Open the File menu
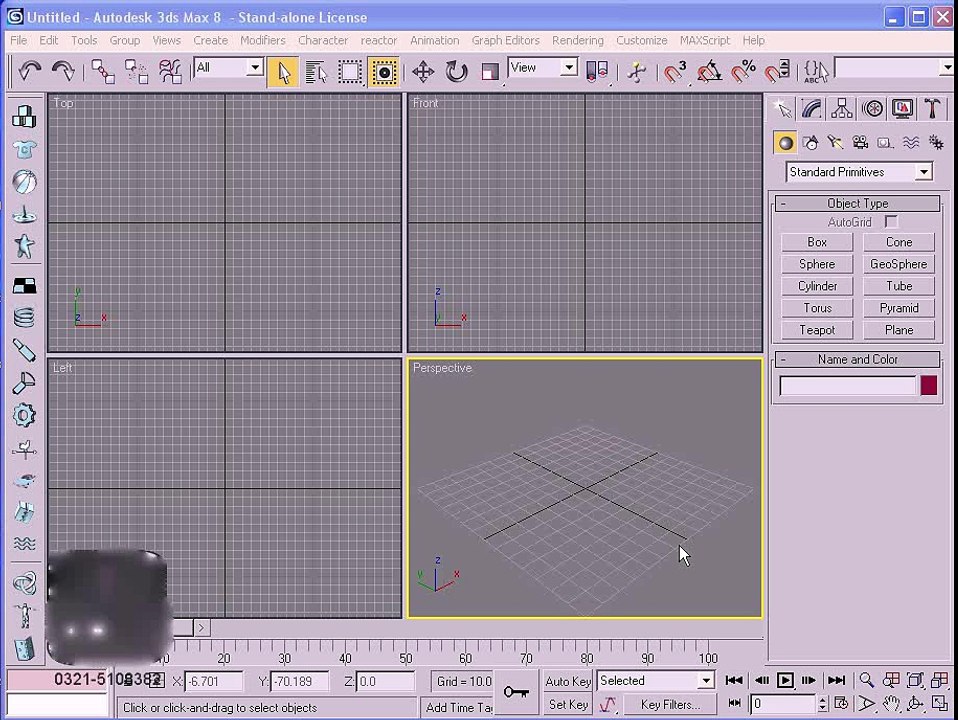This screenshot has width=958, height=720. coord(18,40)
